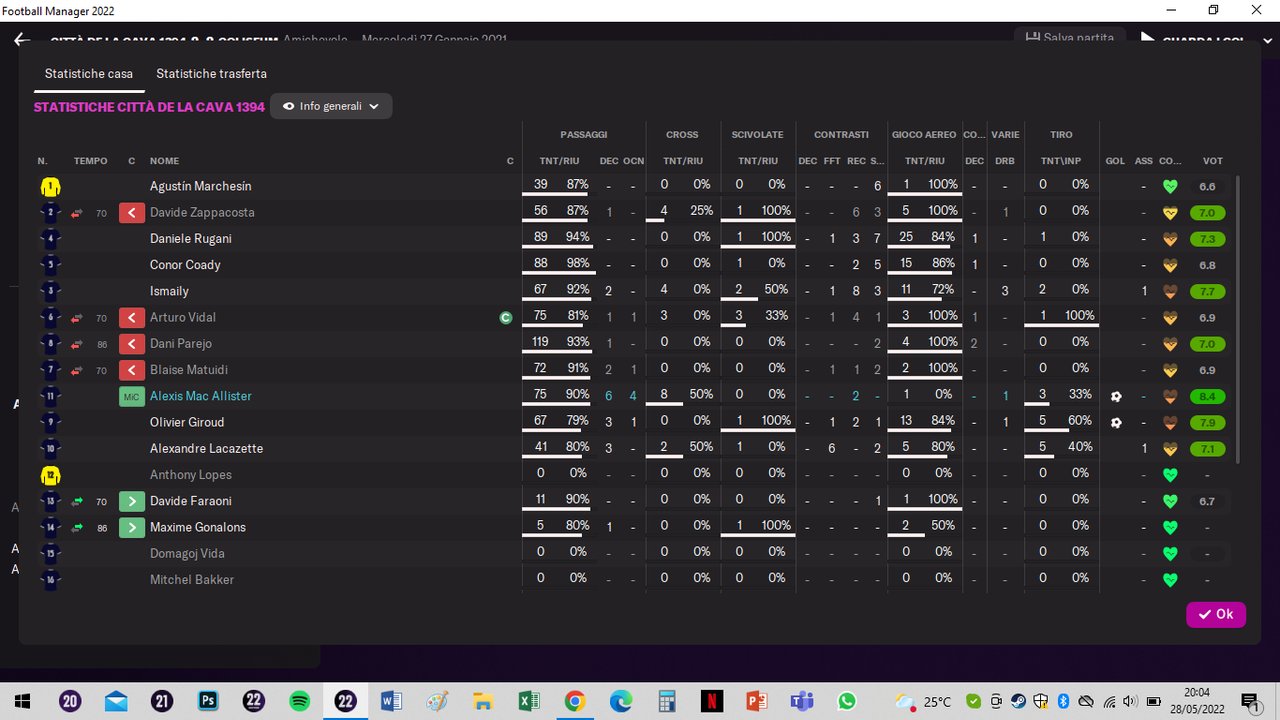Click Agustín Marchesín's yellow goalkeeper shirt
This screenshot has width=1280, height=720.
point(50,187)
